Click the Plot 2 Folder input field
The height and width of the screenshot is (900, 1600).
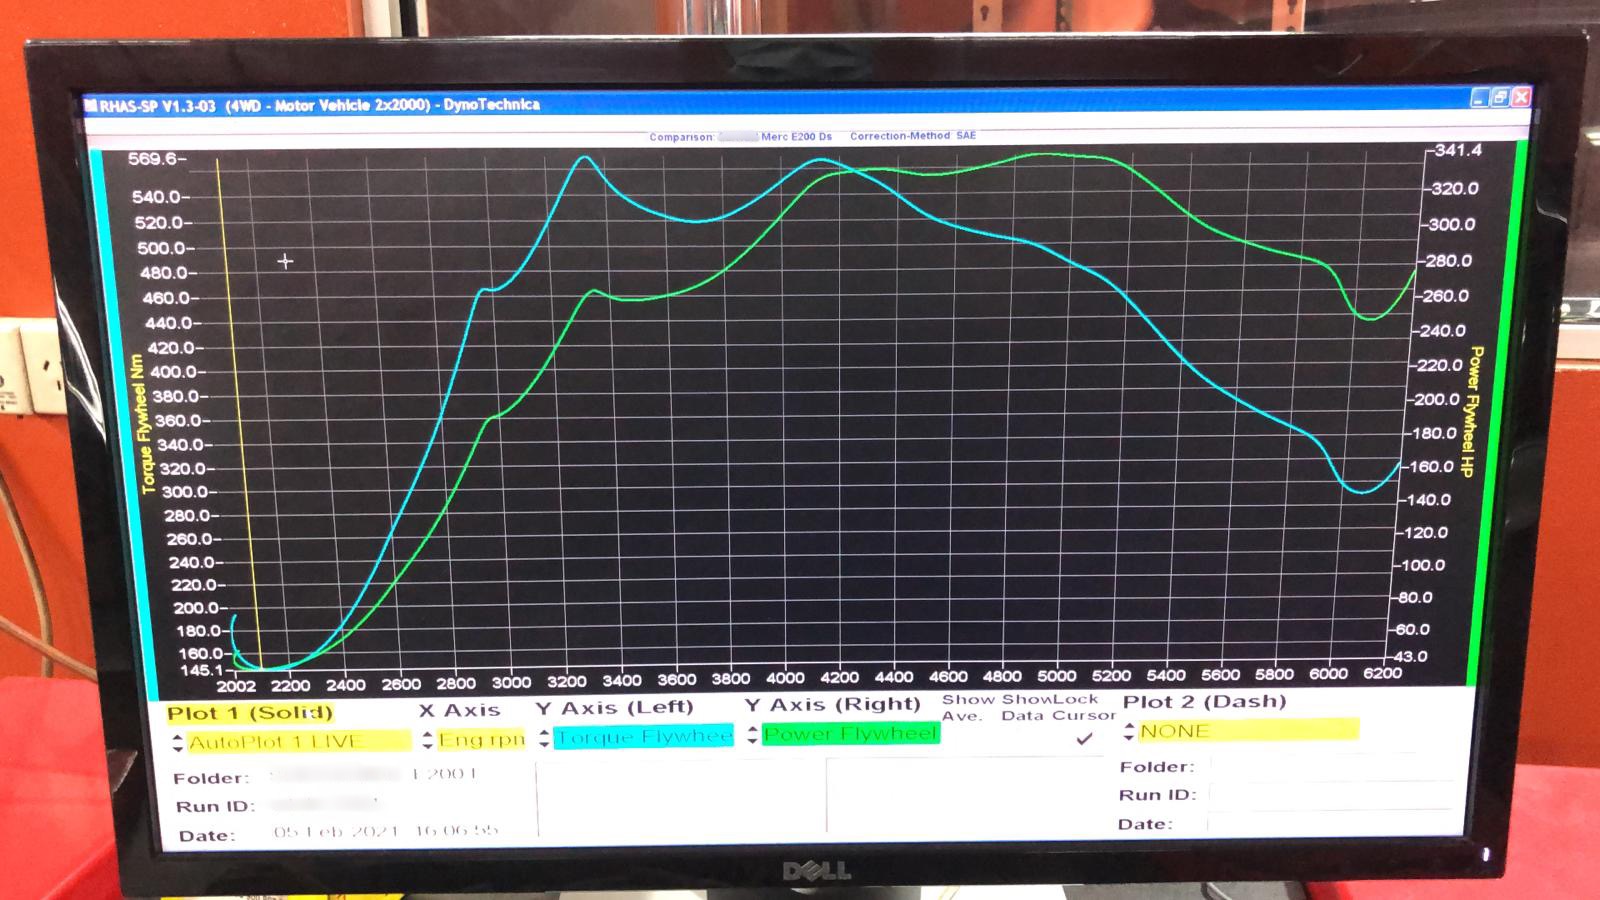click(1330, 767)
